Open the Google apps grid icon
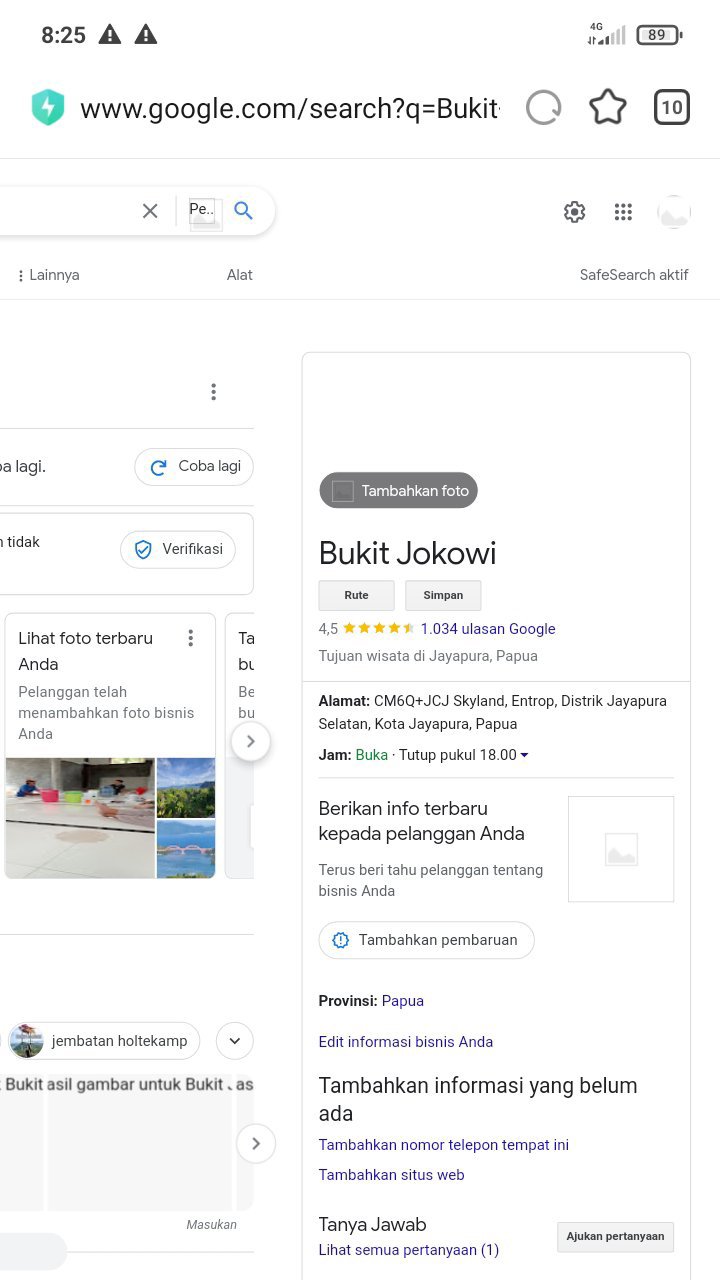This screenshot has height=1280, width=720. point(623,212)
